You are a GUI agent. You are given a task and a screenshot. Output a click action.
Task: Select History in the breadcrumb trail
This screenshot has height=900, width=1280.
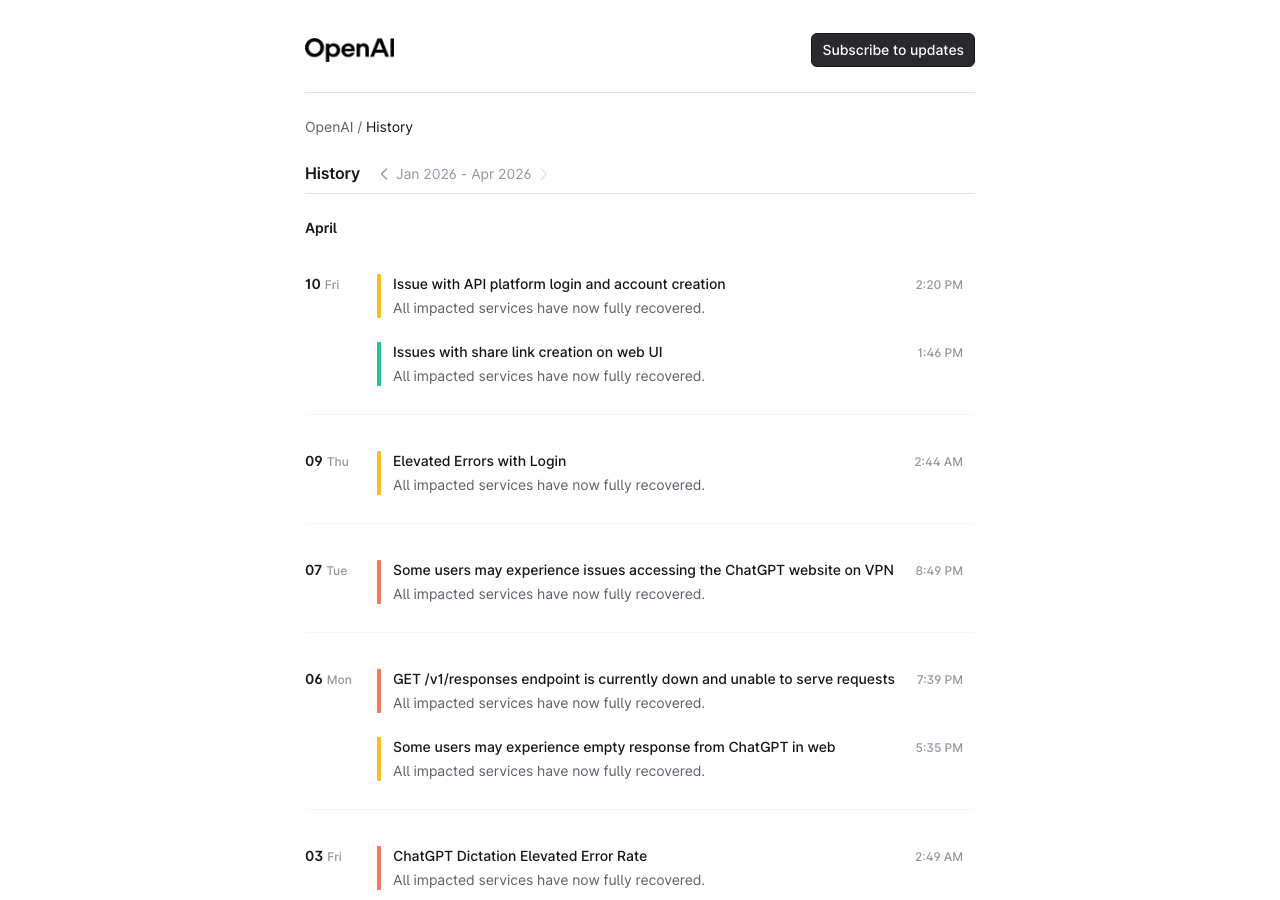(389, 126)
